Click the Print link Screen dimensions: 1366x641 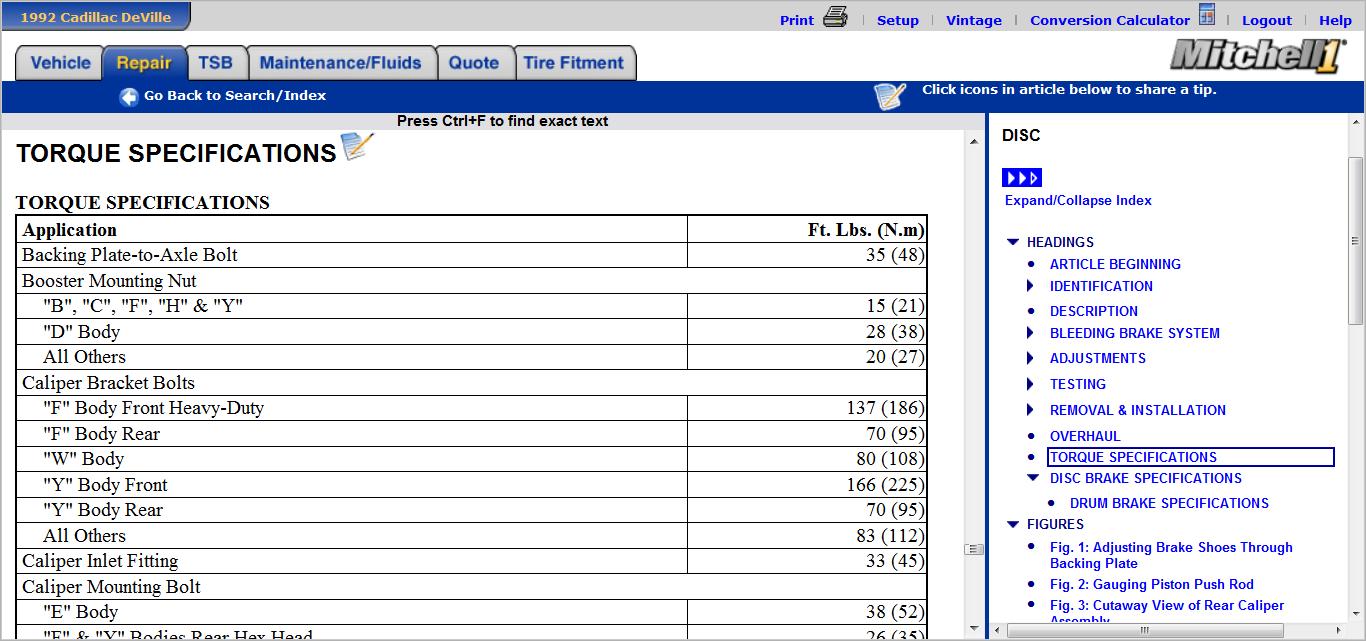click(x=797, y=20)
